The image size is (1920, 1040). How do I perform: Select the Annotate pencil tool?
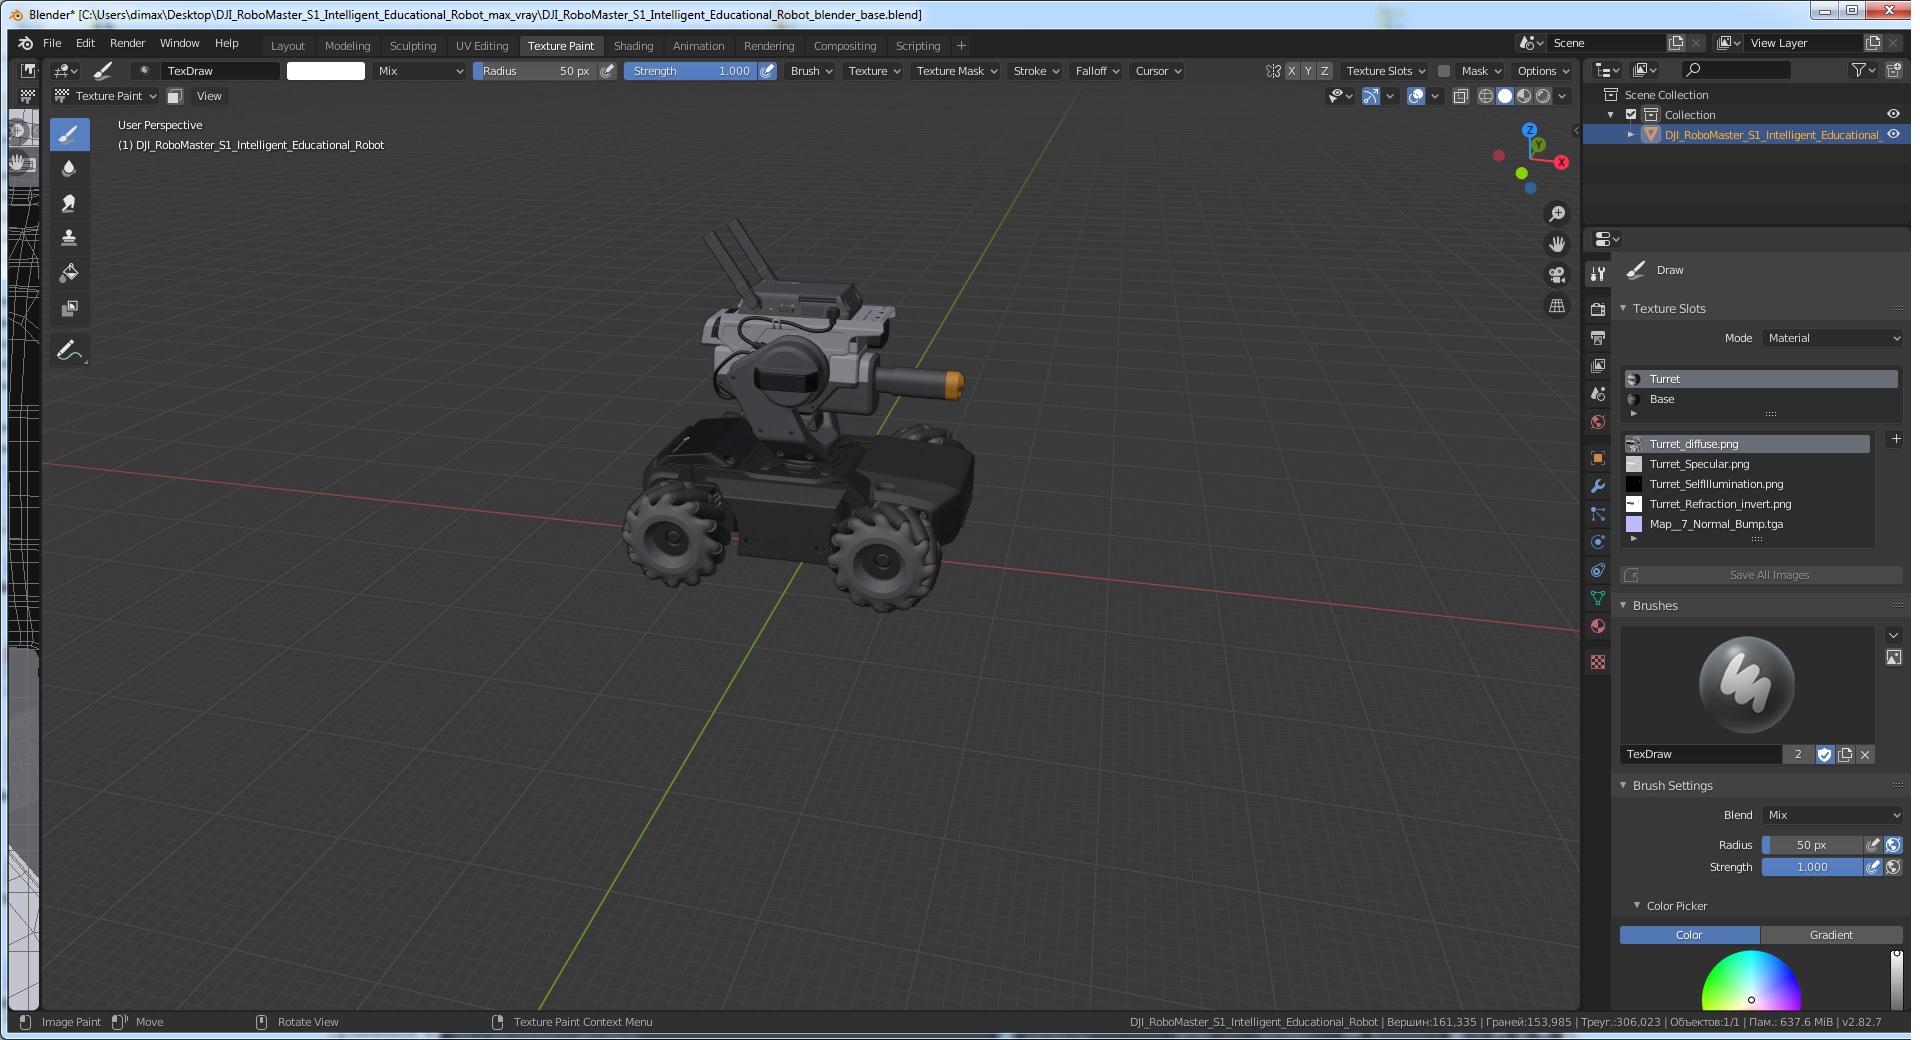point(69,350)
